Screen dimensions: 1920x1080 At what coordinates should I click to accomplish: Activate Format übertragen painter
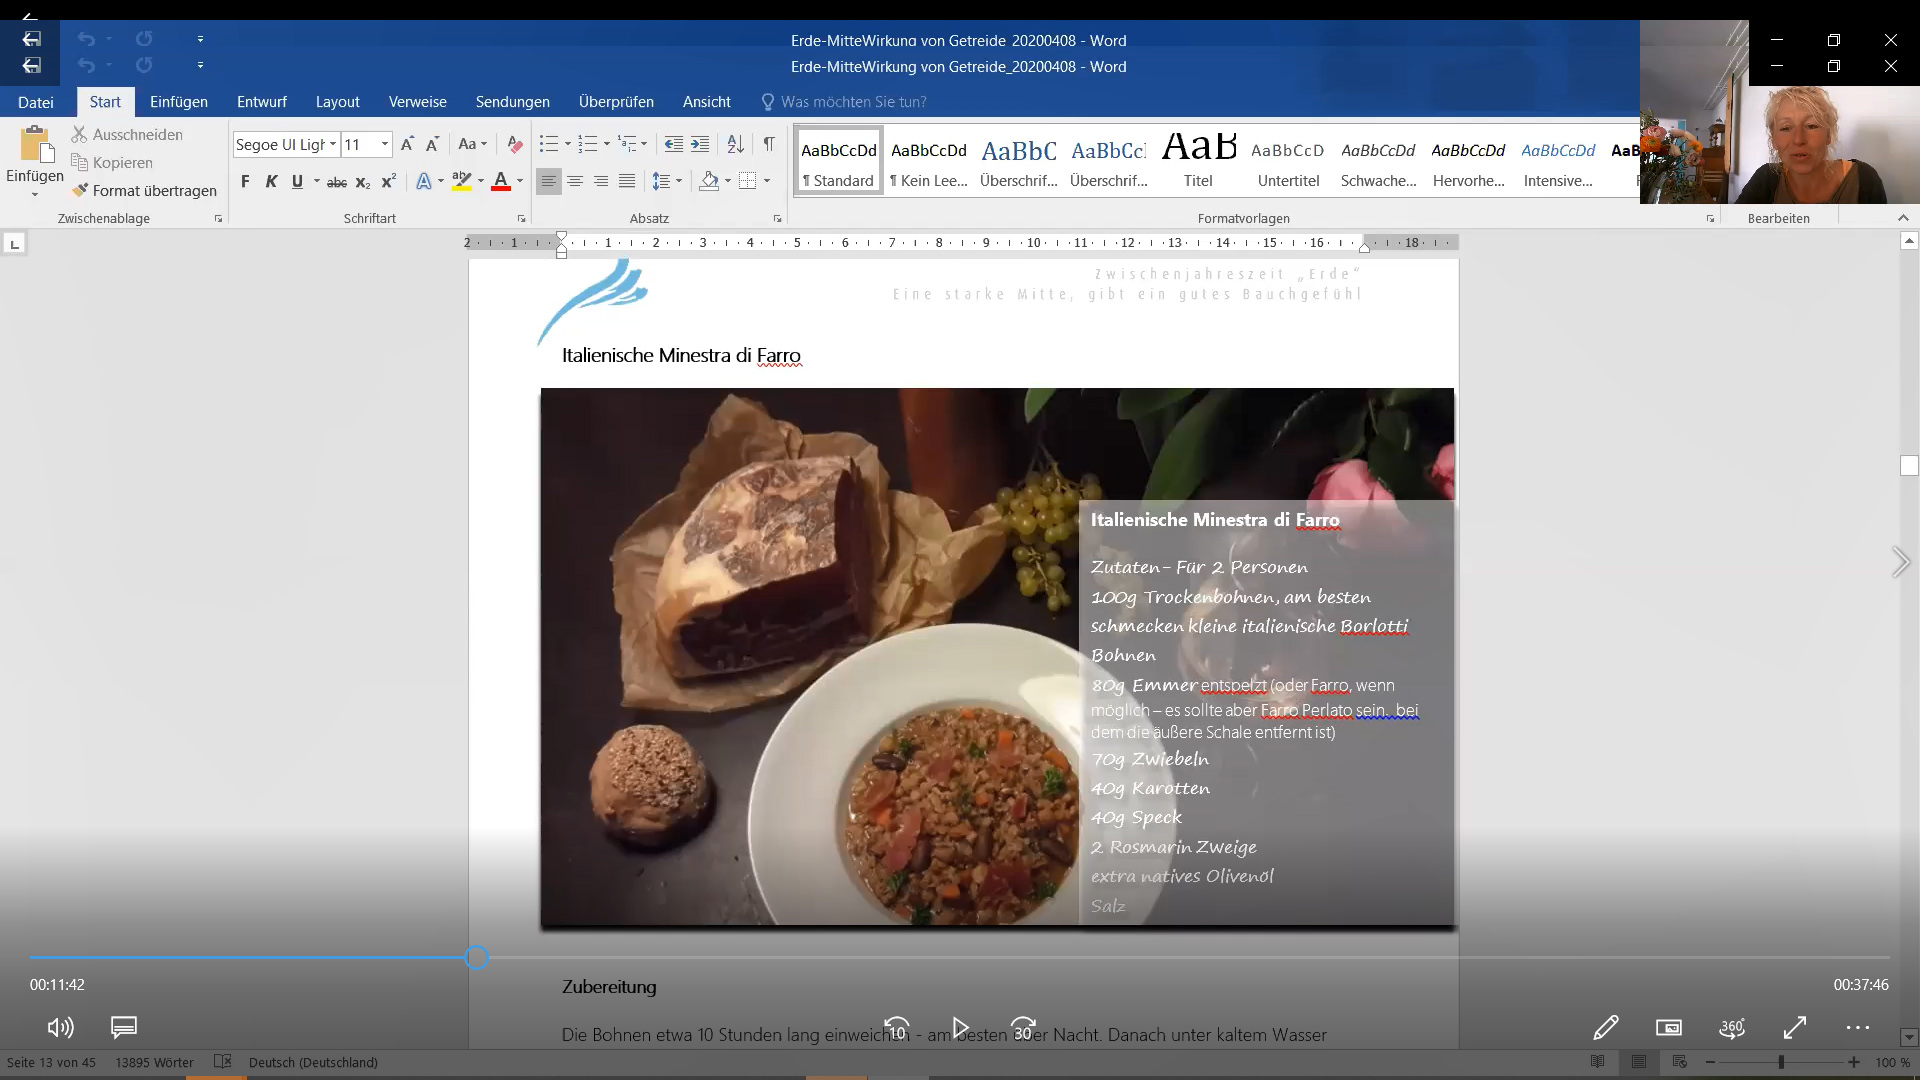pyautogui.click(x=144, y=190)
